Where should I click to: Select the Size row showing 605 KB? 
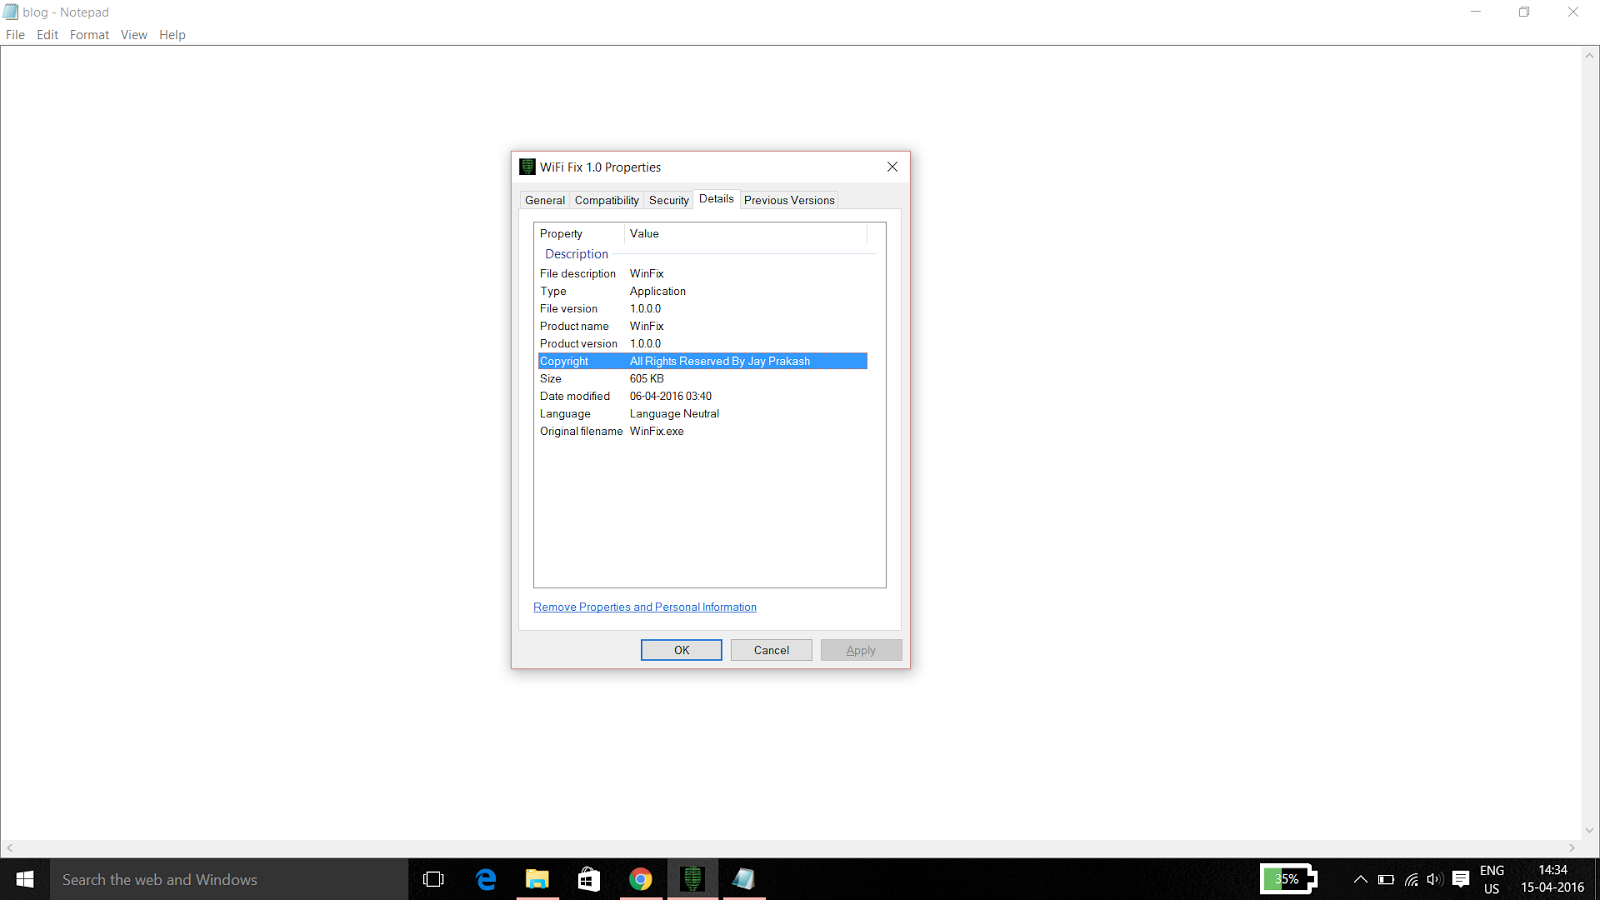pos(702,379)
